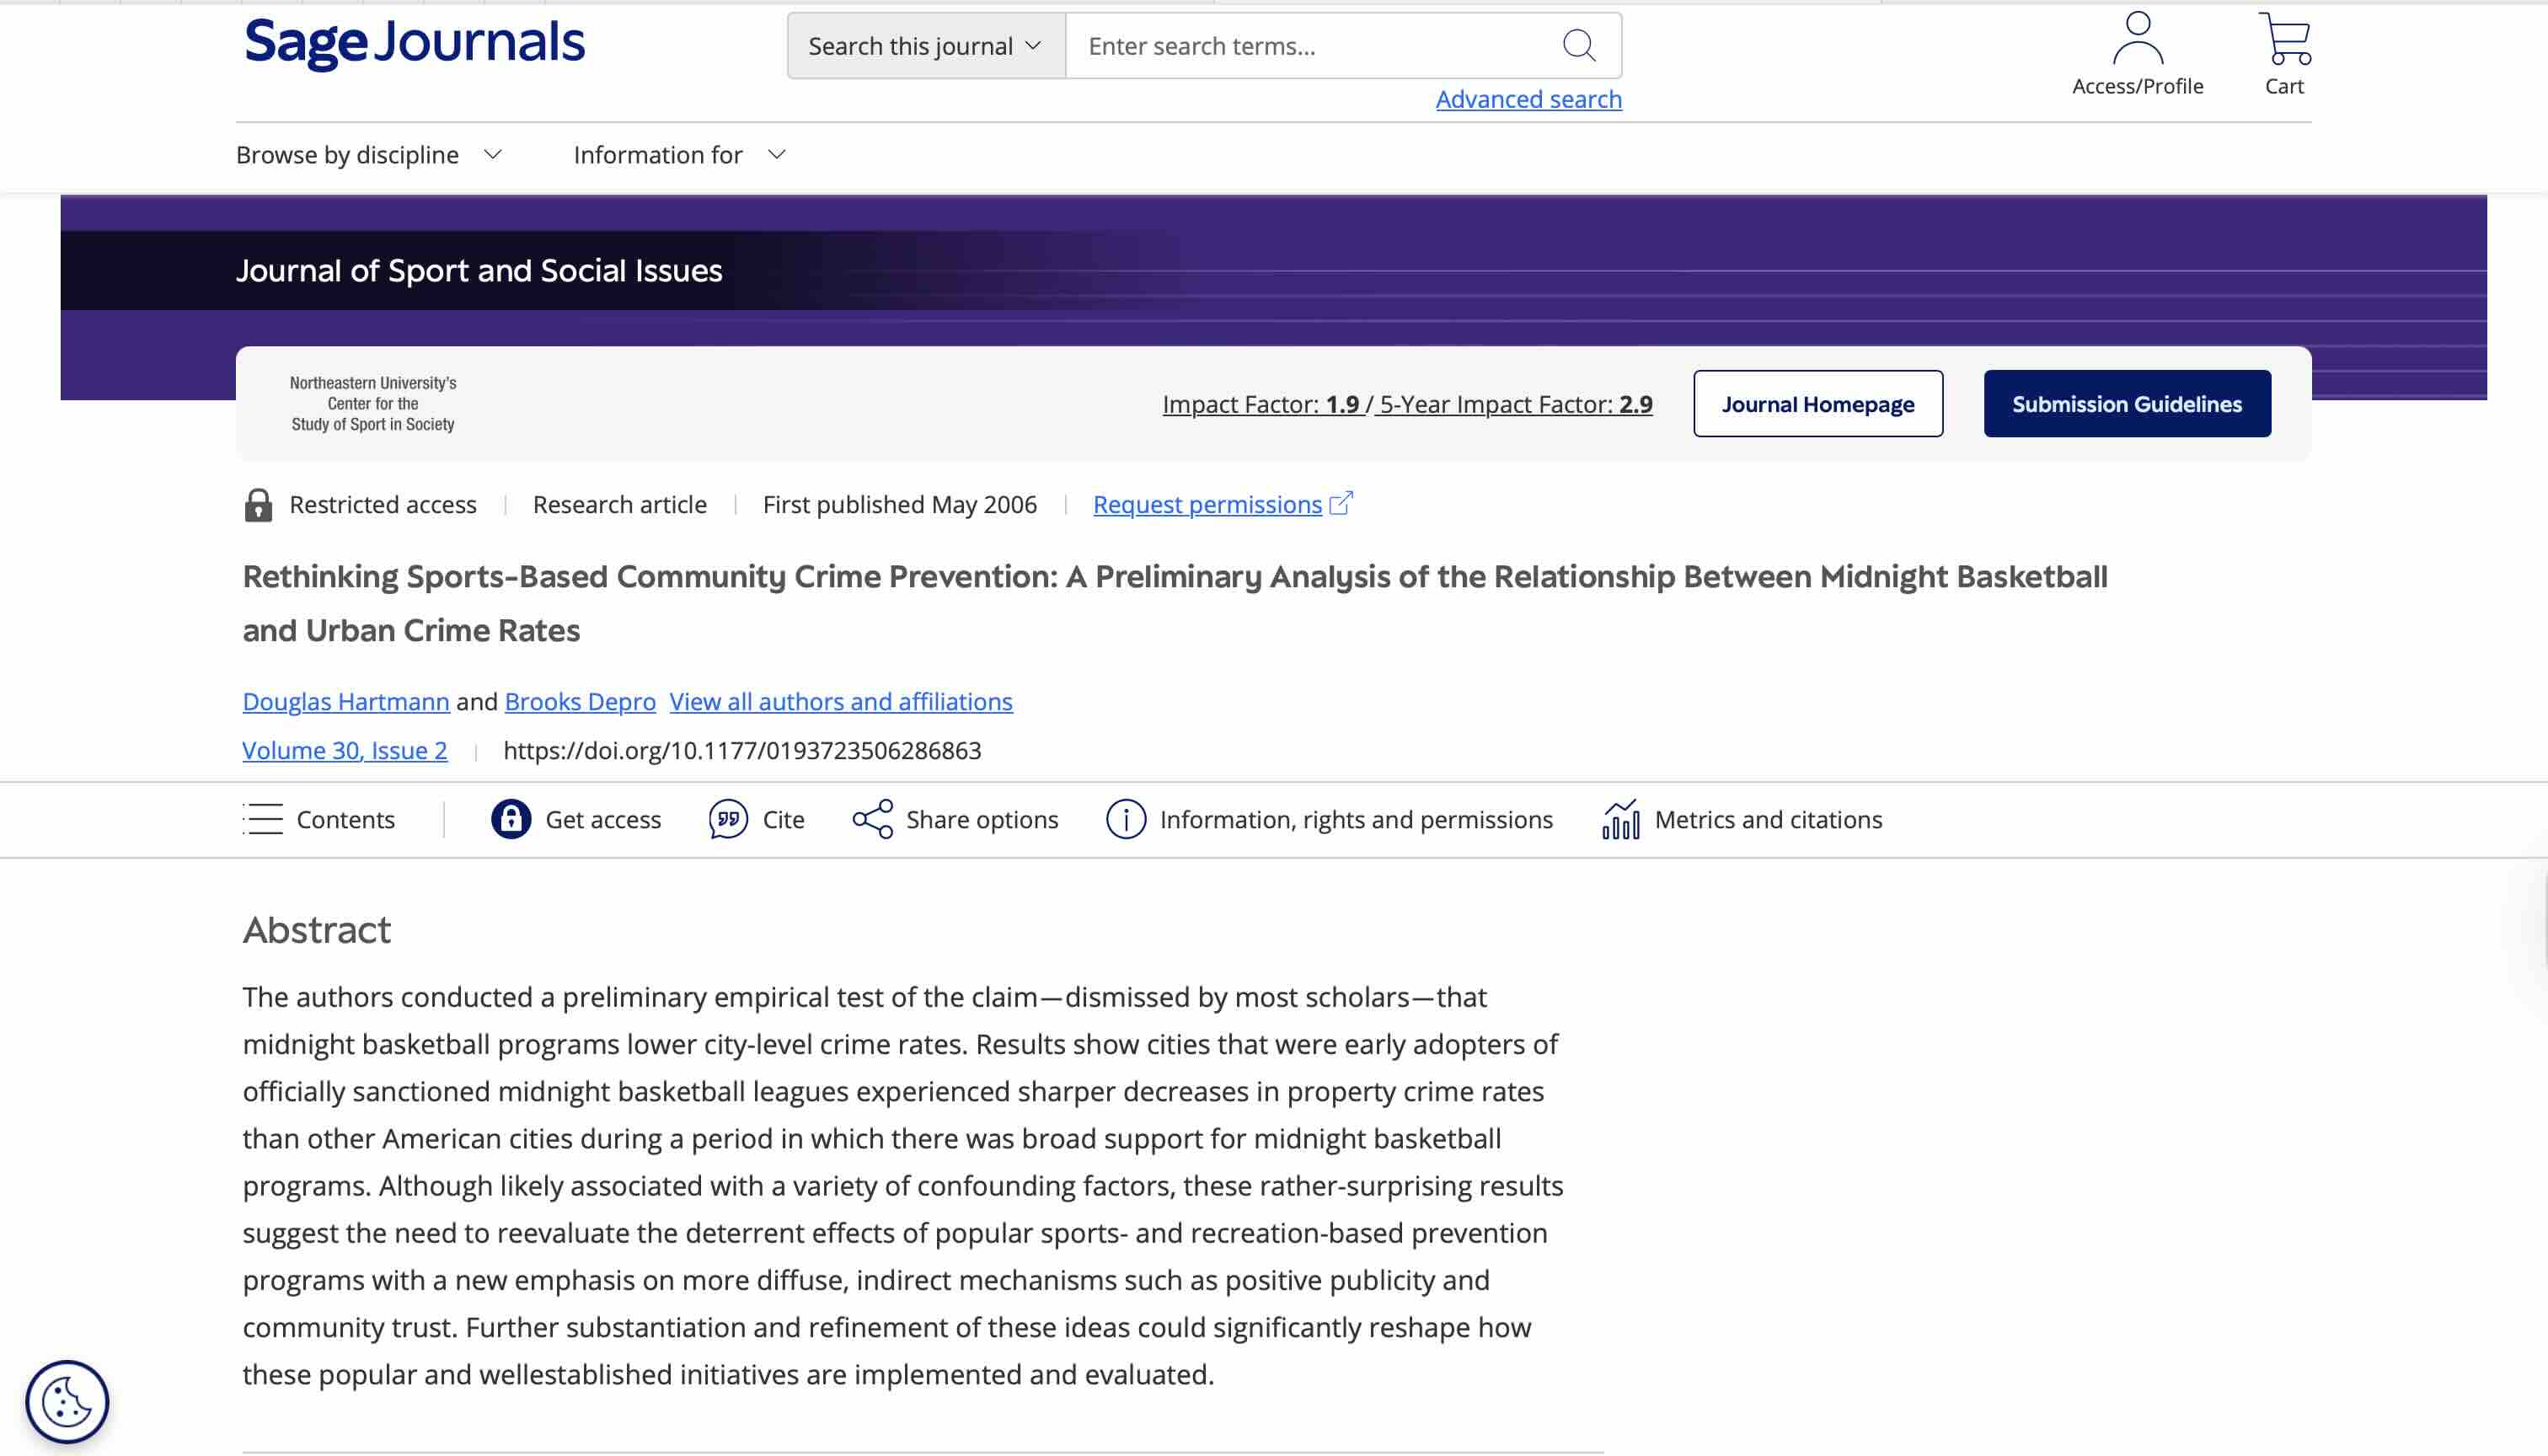Click the Share options icon
The width and height of the screenshot is (2548, 1456).
[872, 819]
